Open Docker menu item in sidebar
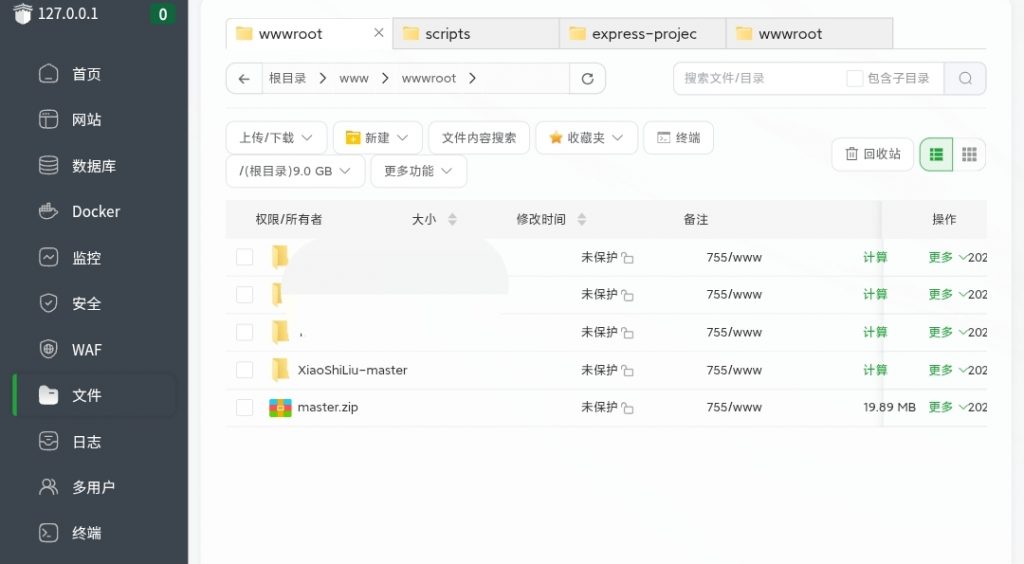 coord(96,212)
